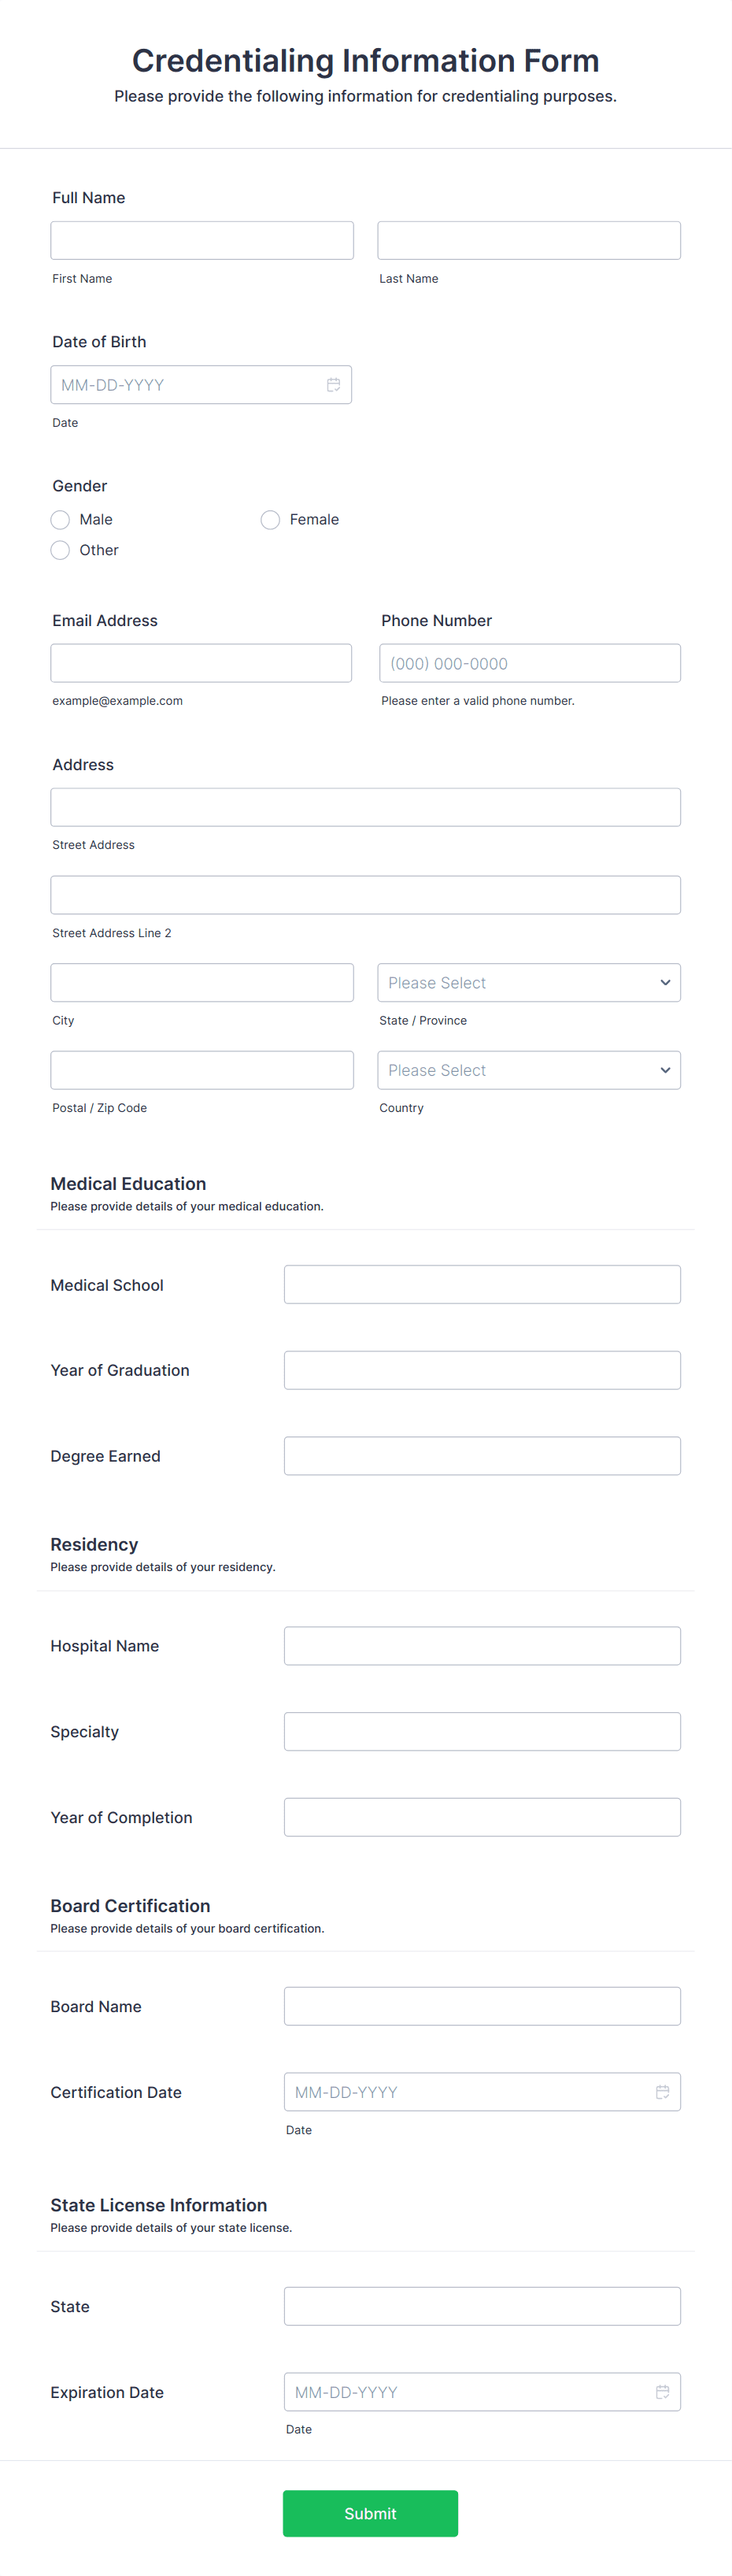The height and width of the screenshot is (2576, 732).
Task: Click the First Name input field
Action: 201,240
